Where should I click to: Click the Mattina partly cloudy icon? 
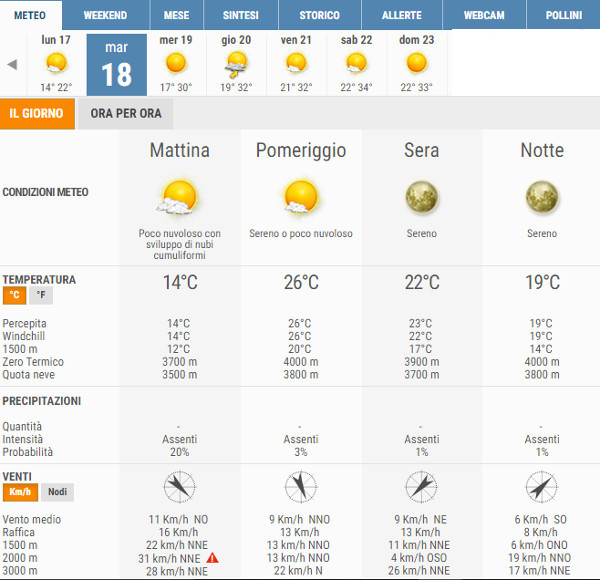coord(178,198)
